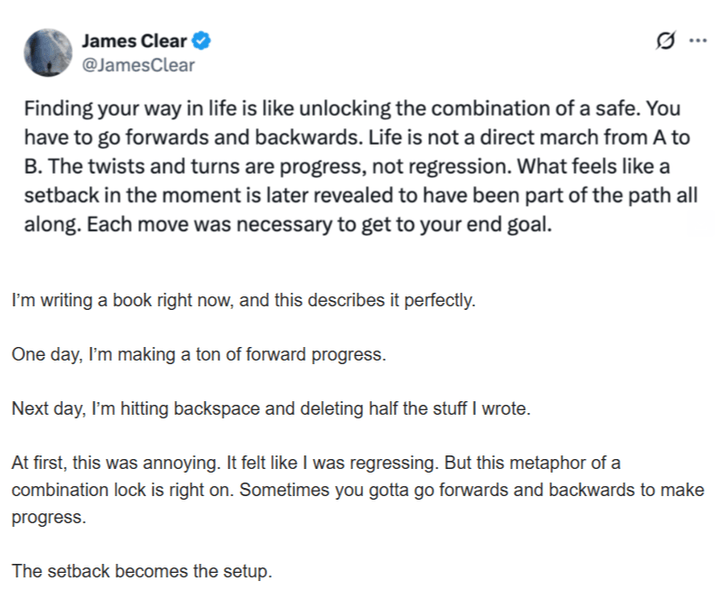Screen dimensions: 728x600
Task: Click the tweet sentence starting "Finding your way"
Action: [200, 108]
